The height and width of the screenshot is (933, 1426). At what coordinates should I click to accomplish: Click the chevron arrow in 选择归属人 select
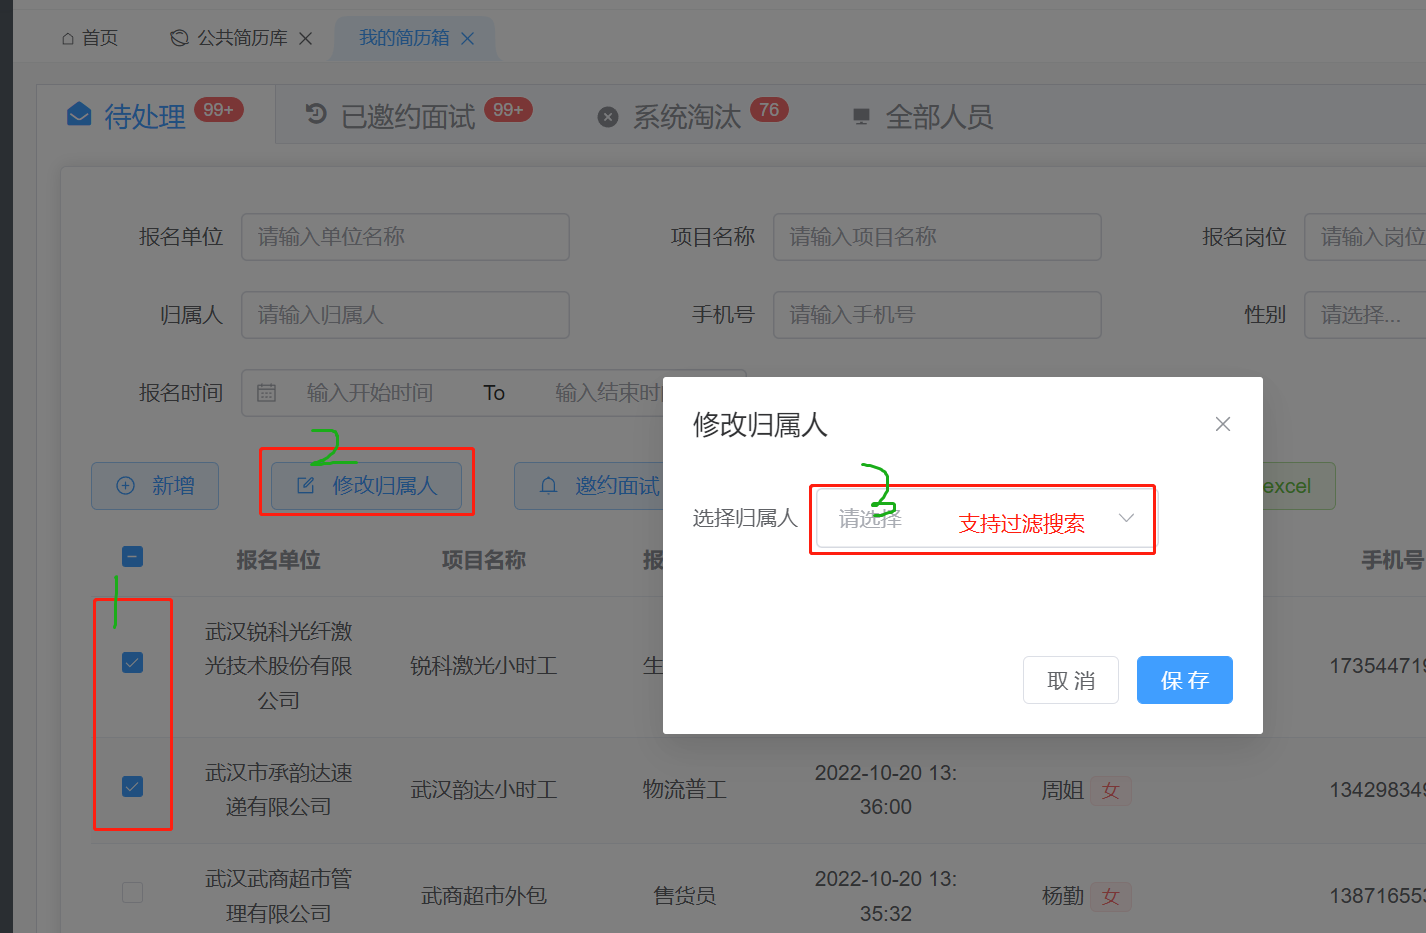coord(1126,518)
